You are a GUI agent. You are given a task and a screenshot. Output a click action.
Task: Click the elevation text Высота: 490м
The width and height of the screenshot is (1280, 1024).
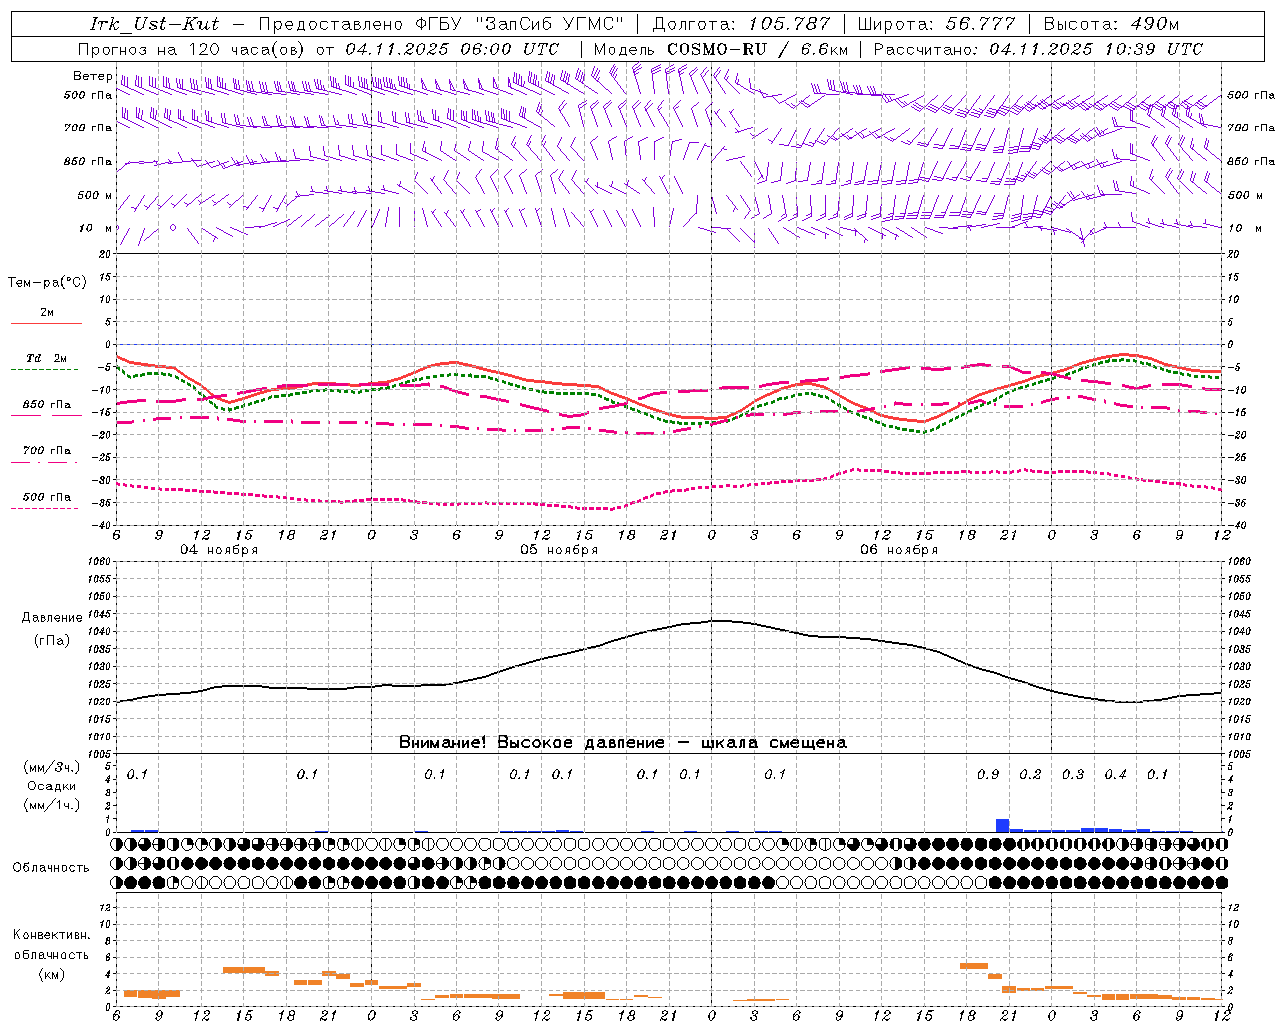click(1111, 24)
